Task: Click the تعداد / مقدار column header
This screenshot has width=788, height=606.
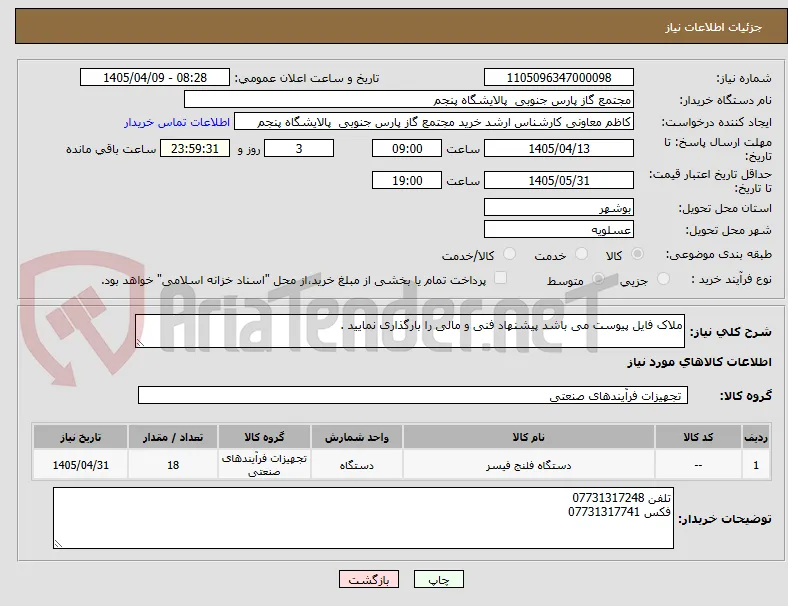Action: (x=173, y=437)
